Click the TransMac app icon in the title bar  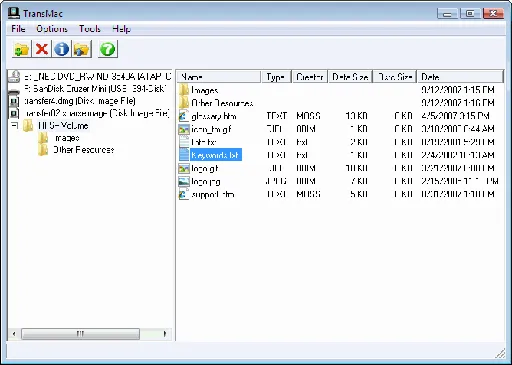pyautogui.click(x=14, y=13)
